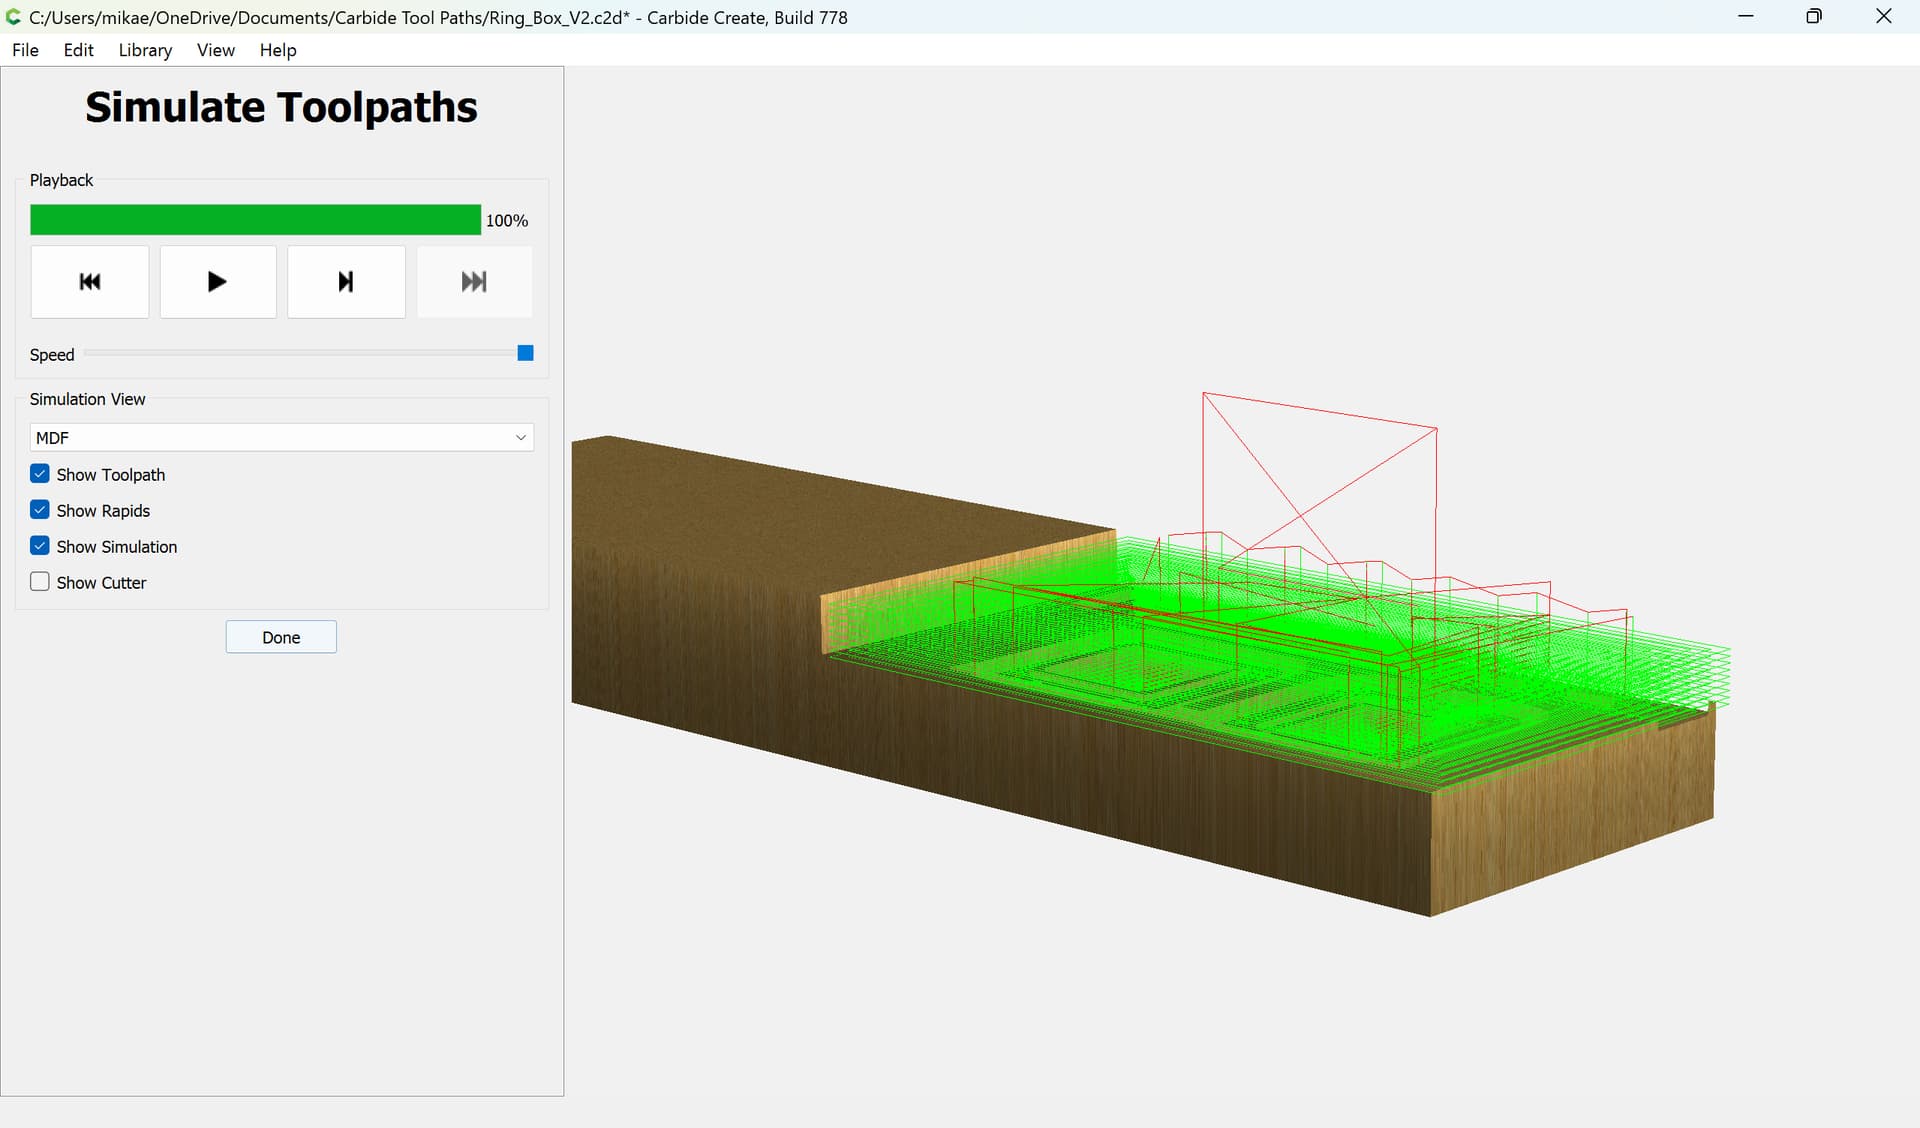This screenshot has height=1128, width=1920.
Task: Click the dropdown arrow beside MDF
Action: coord(520,438)
